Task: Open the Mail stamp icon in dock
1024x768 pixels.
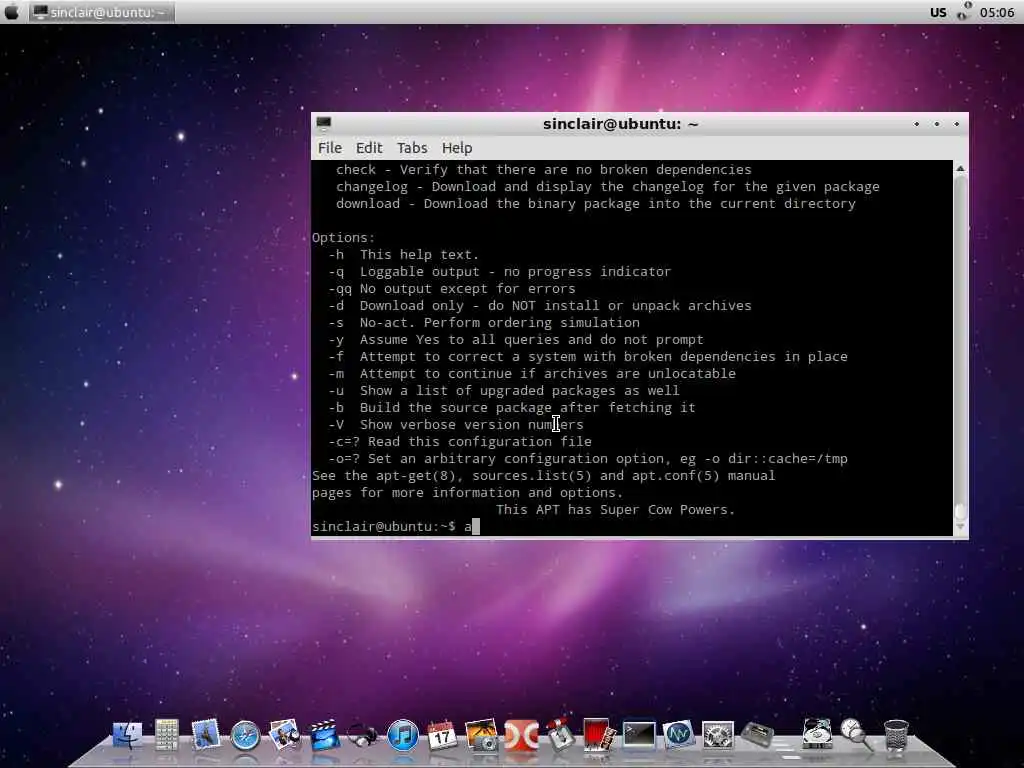Action: [206, 734]
